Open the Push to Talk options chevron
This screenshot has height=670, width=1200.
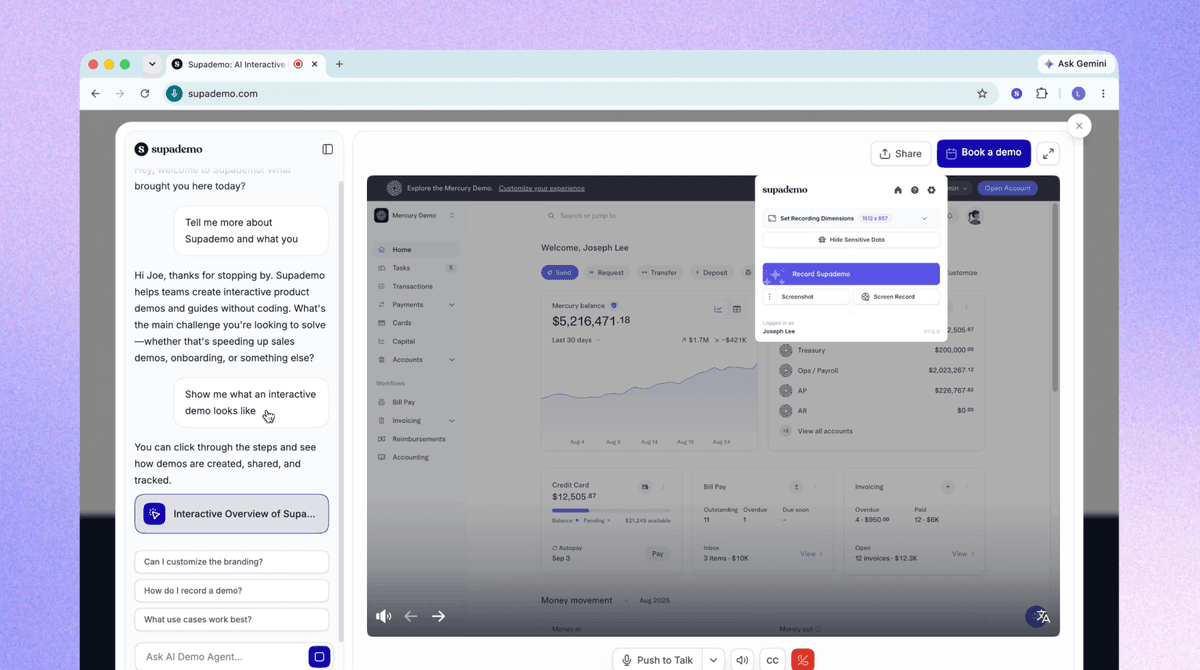pos(713,660)
